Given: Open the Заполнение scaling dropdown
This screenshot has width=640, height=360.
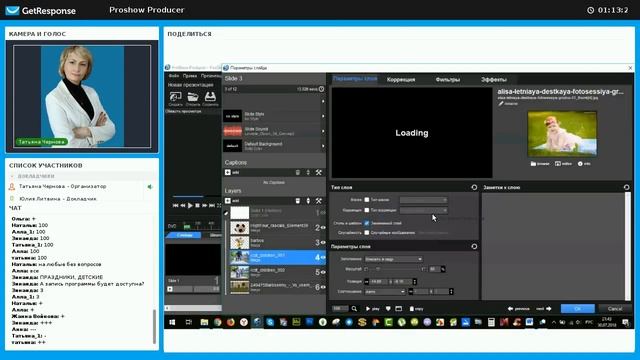Looking at the screenshot, I should point(393,259).
